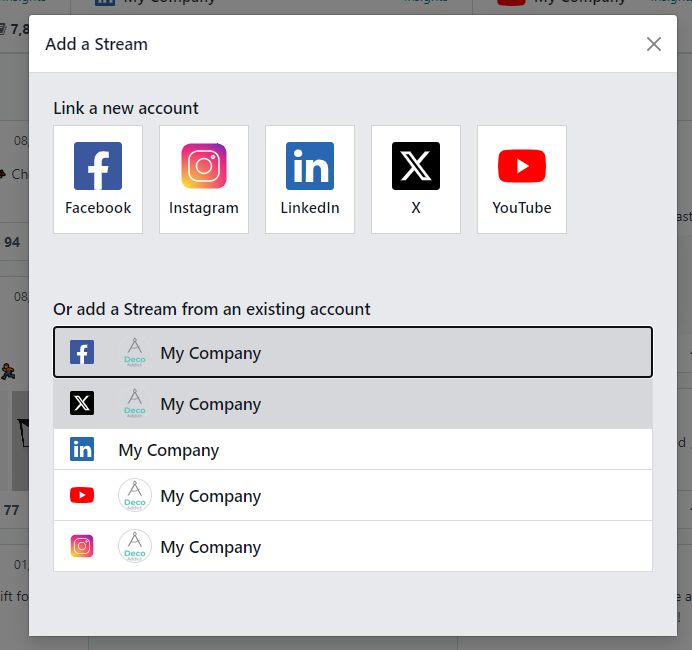The height and width of the screenshot is (650, 692).
Task: Click the 'Facebook' label under new account
Action: (x=98, y=208)
